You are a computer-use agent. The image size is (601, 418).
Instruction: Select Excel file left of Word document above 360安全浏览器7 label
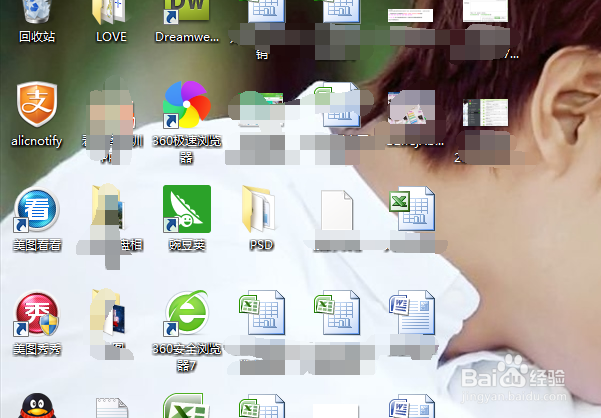[337, 313]
